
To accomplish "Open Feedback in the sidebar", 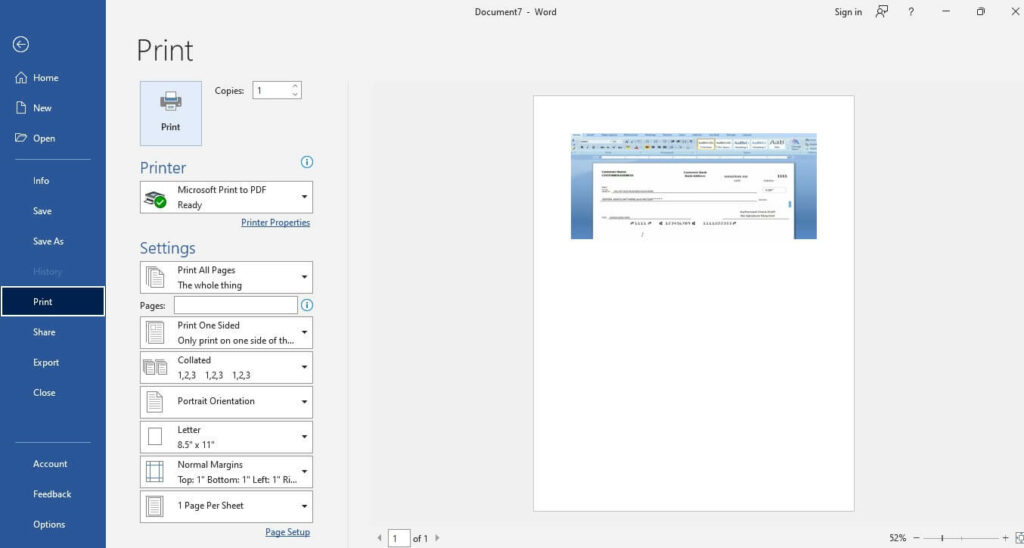I will [x=52, y=494].
